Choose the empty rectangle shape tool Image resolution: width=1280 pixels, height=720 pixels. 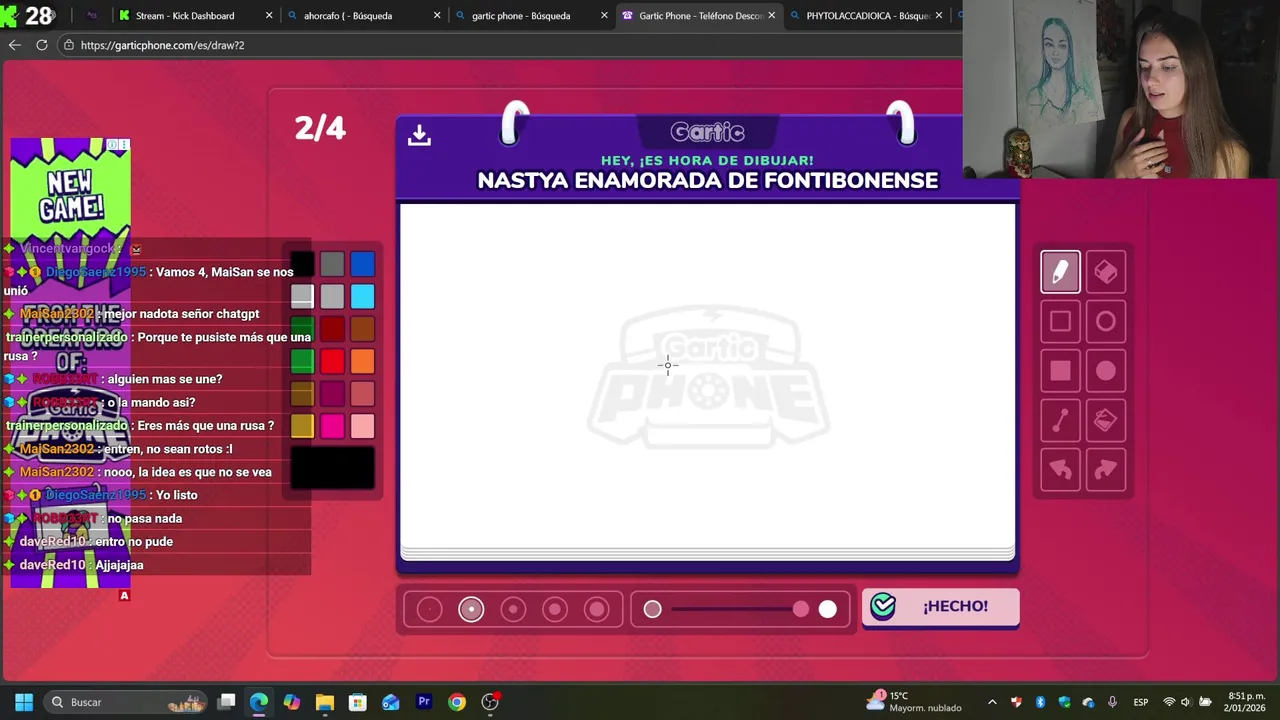coord(1060,321)
